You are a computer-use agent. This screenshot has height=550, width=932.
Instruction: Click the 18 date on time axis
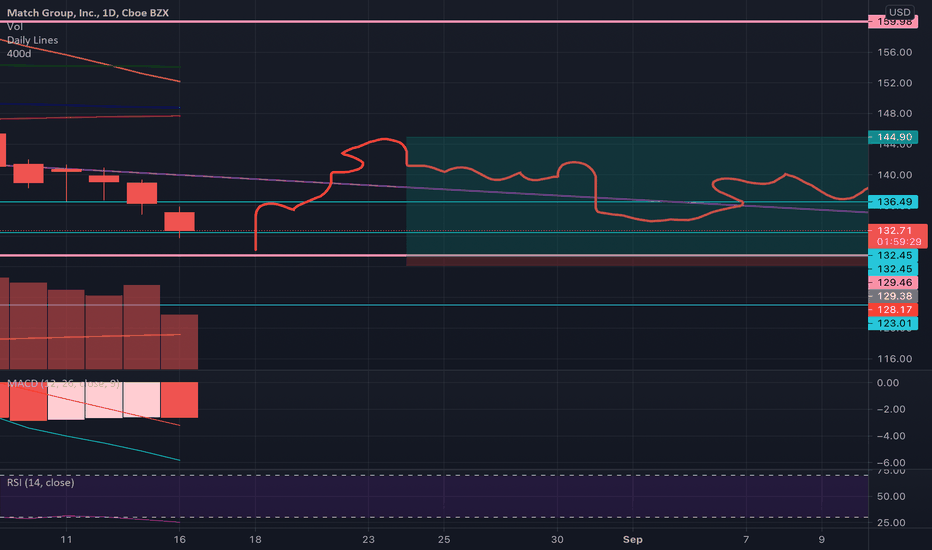(x=255, y=539)
